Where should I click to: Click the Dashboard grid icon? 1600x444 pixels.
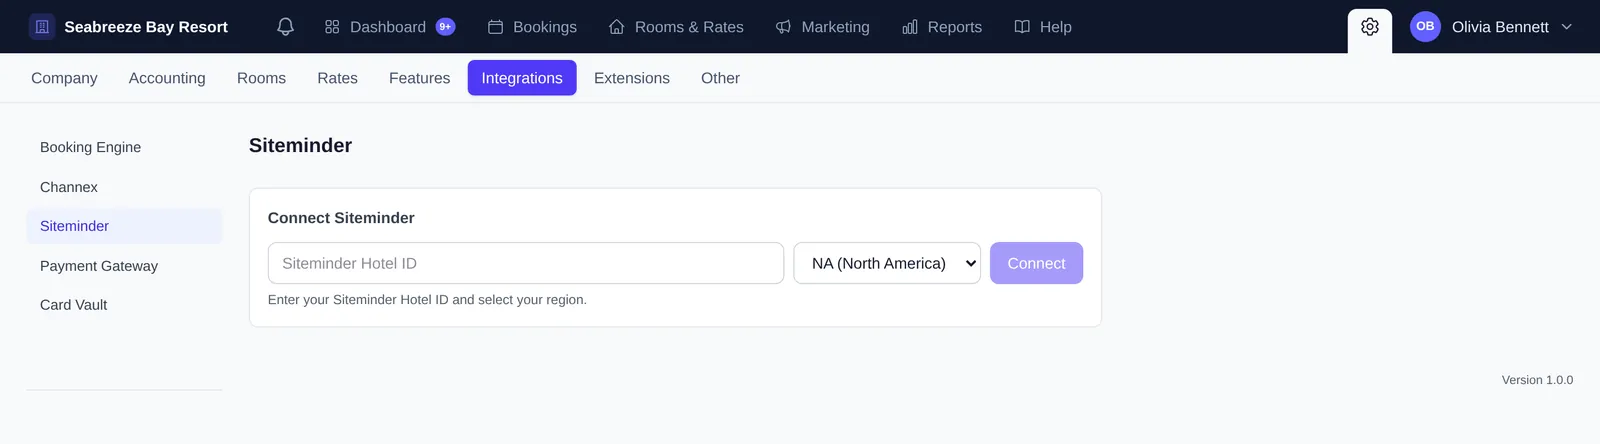332,27
